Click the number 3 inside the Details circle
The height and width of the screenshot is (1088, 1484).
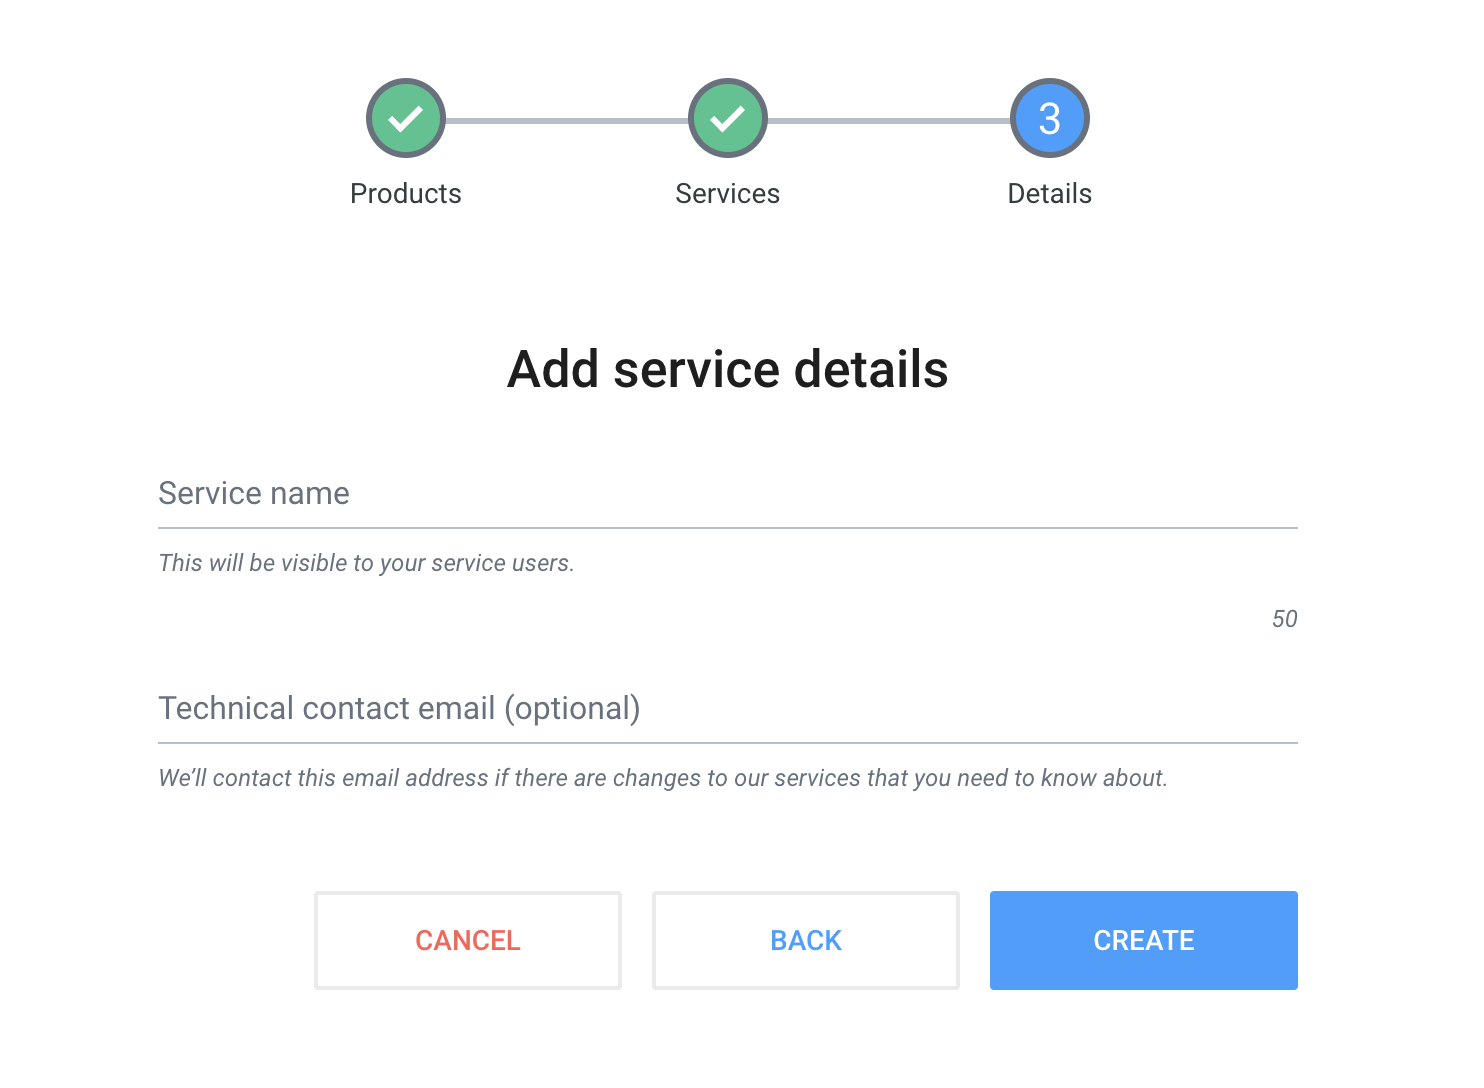click(1050, 119)
